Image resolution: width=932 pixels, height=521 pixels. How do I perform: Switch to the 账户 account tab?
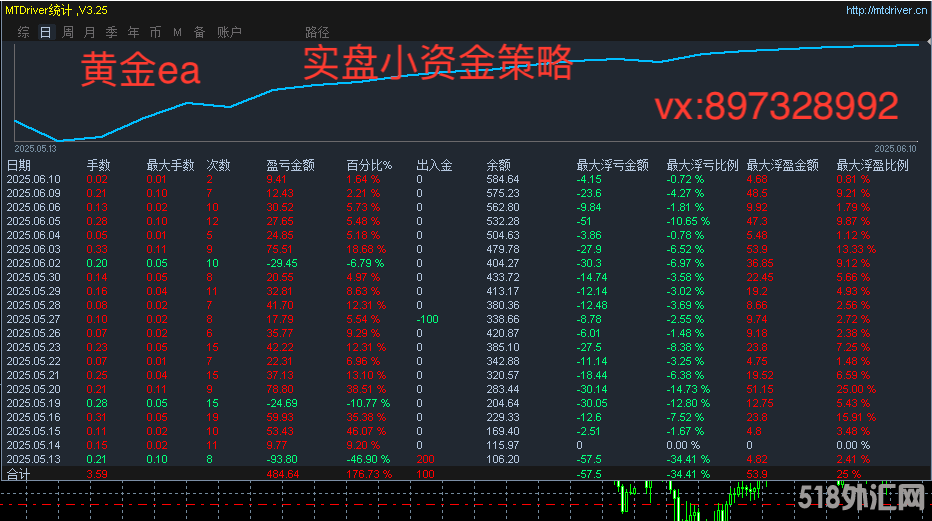229,32
